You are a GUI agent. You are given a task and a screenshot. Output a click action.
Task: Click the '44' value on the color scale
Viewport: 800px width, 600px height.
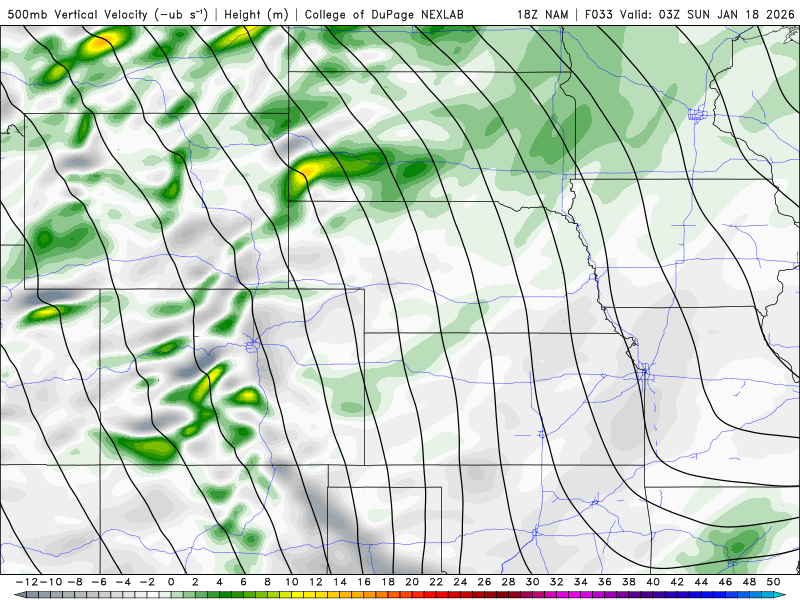click(701, 582)
